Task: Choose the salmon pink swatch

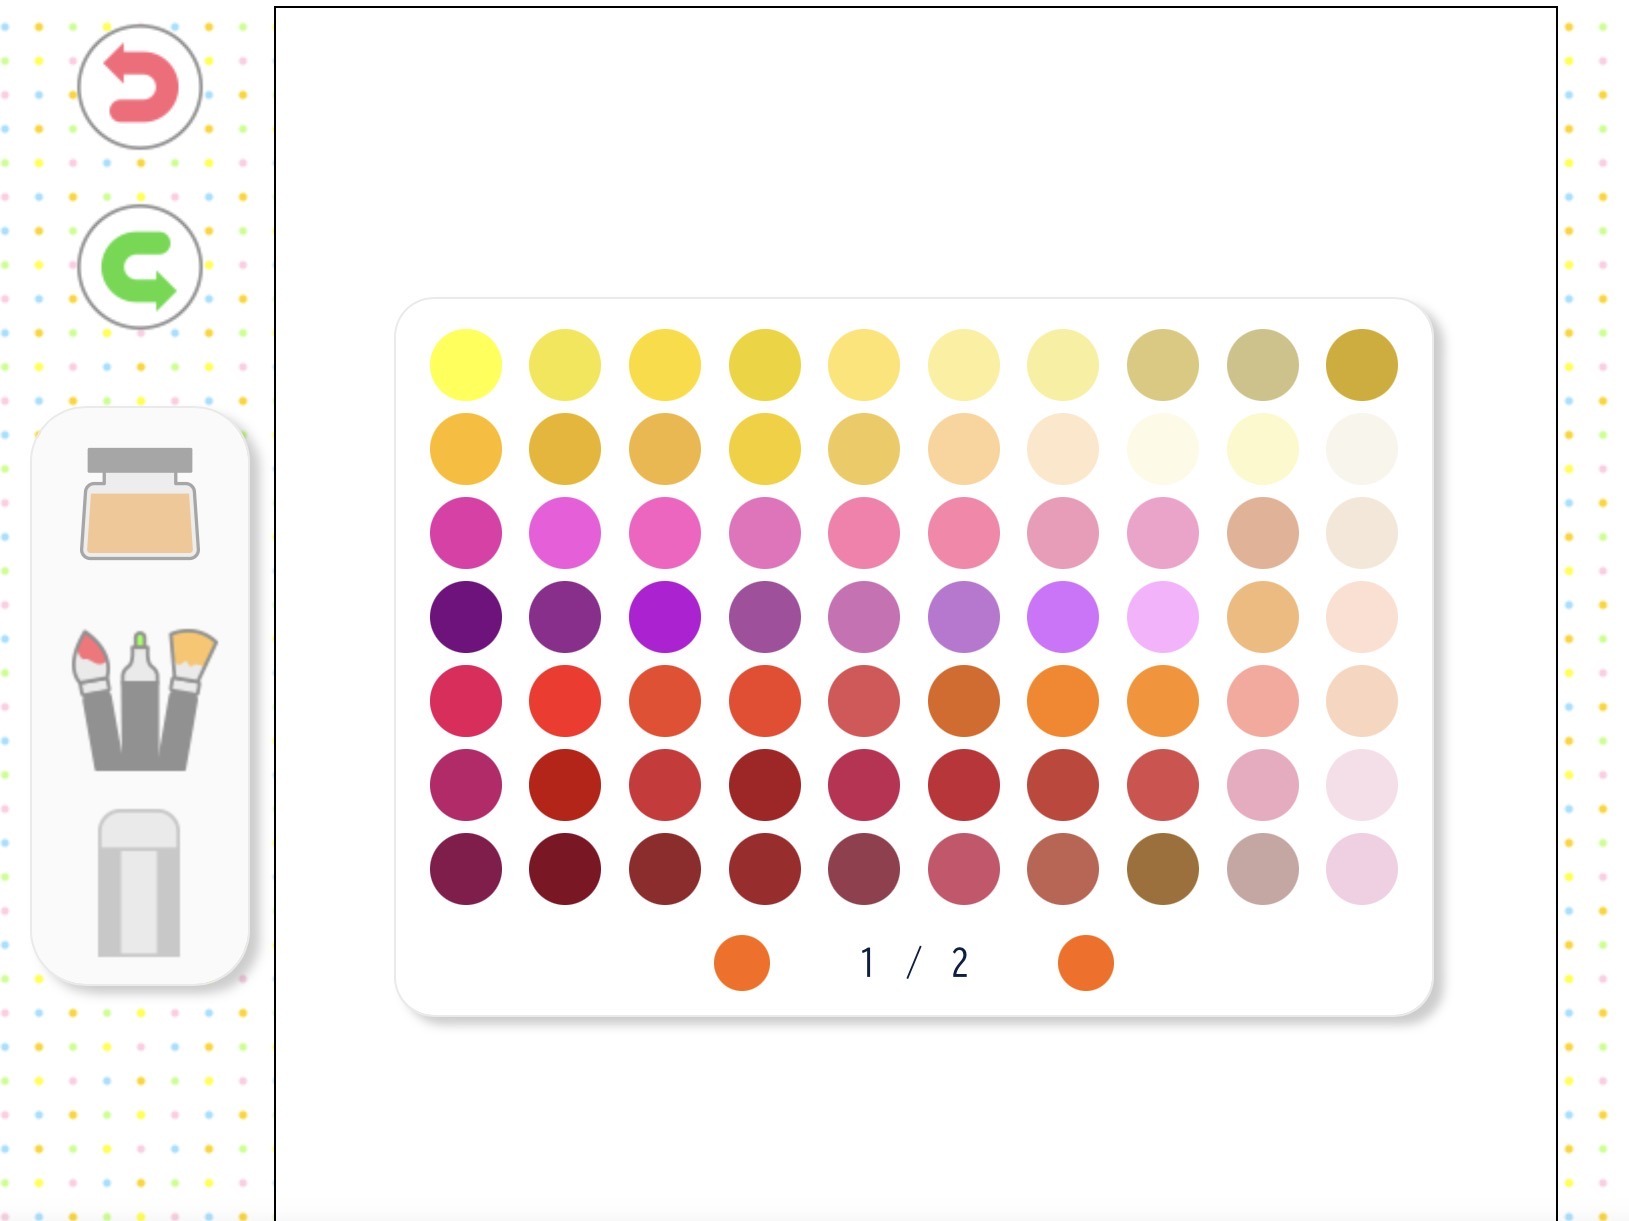Action: pos(1263,701)
